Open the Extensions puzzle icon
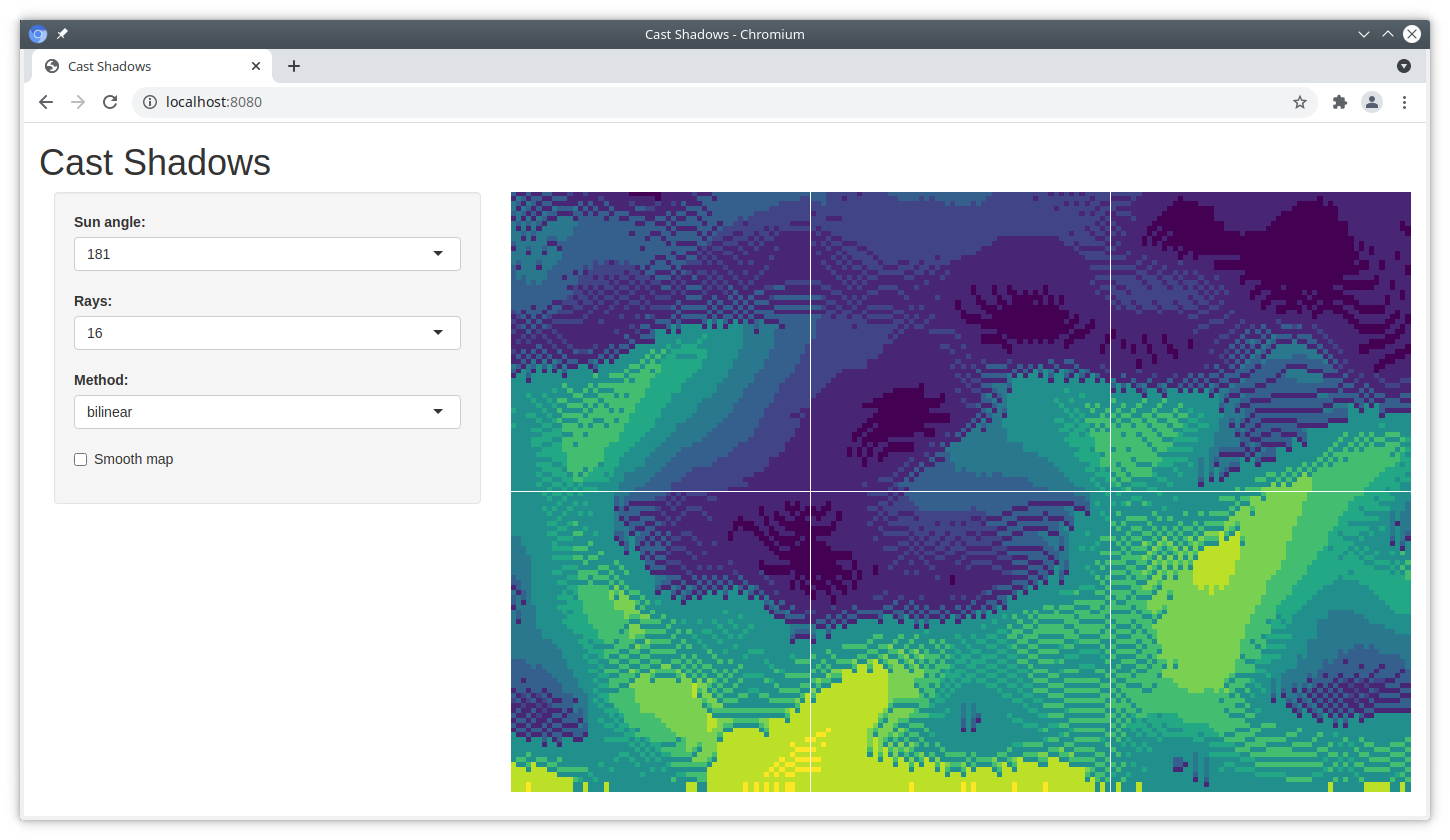1450x840 pixels. click(1340, 102)
